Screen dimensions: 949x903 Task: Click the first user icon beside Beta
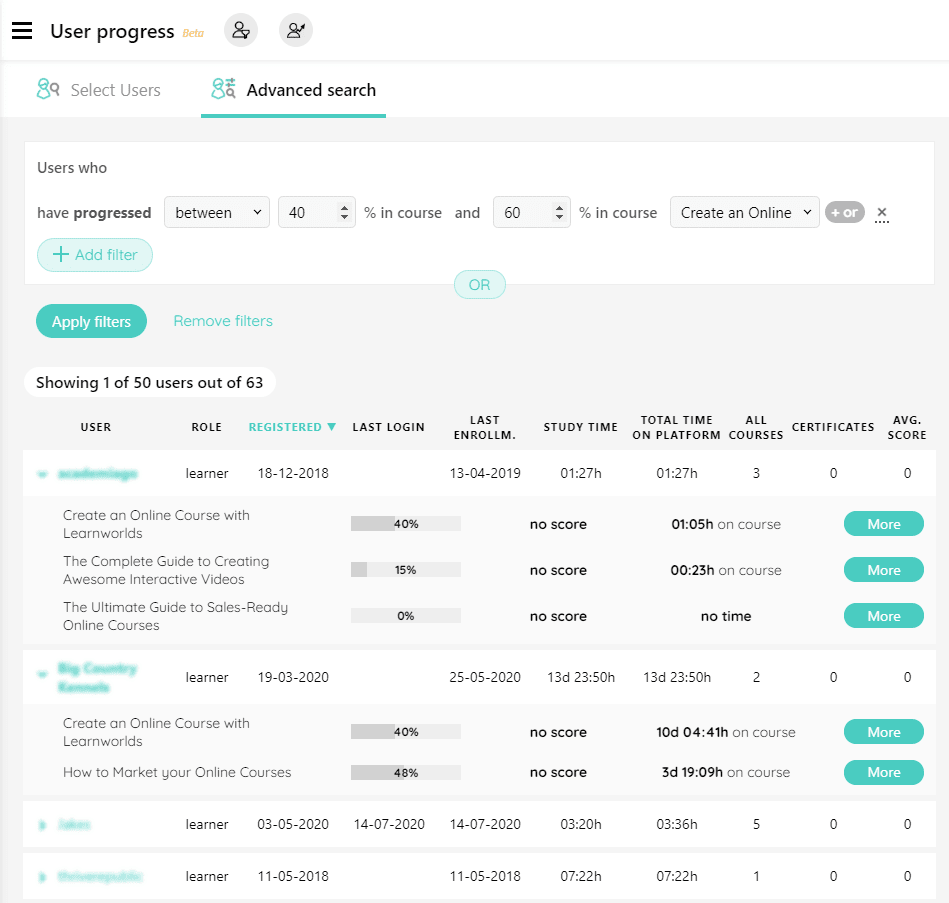tap(240, 31)
